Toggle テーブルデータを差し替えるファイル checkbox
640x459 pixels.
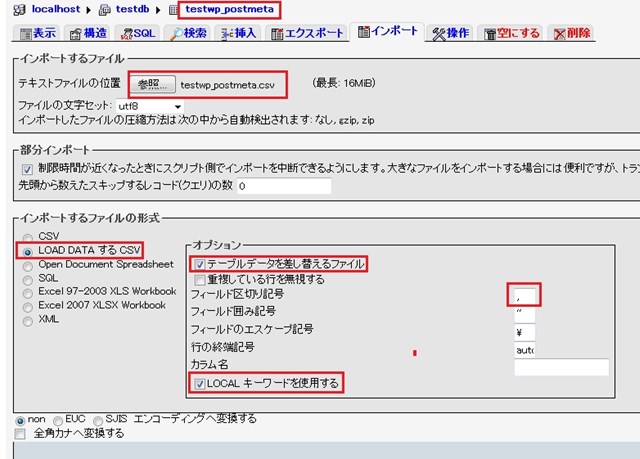(x=199, y=264)
